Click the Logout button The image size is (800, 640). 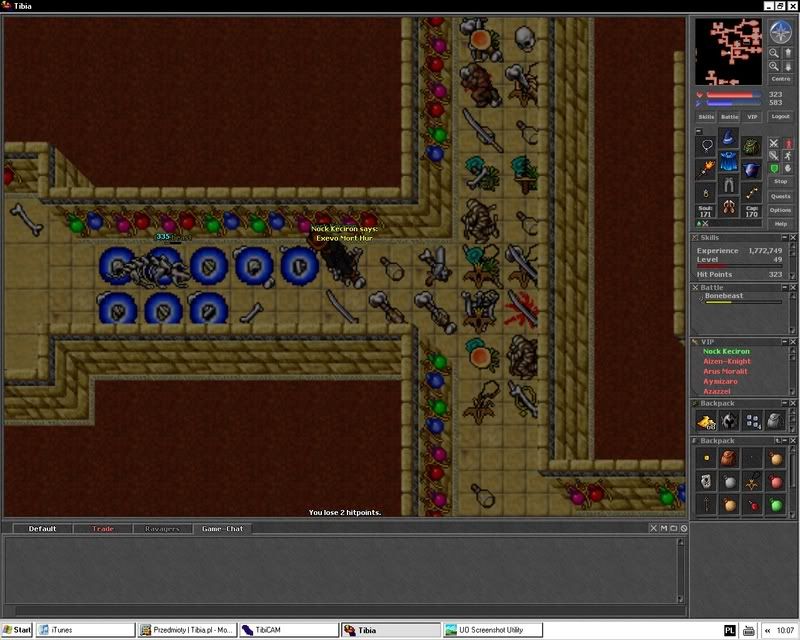[781, 117]
